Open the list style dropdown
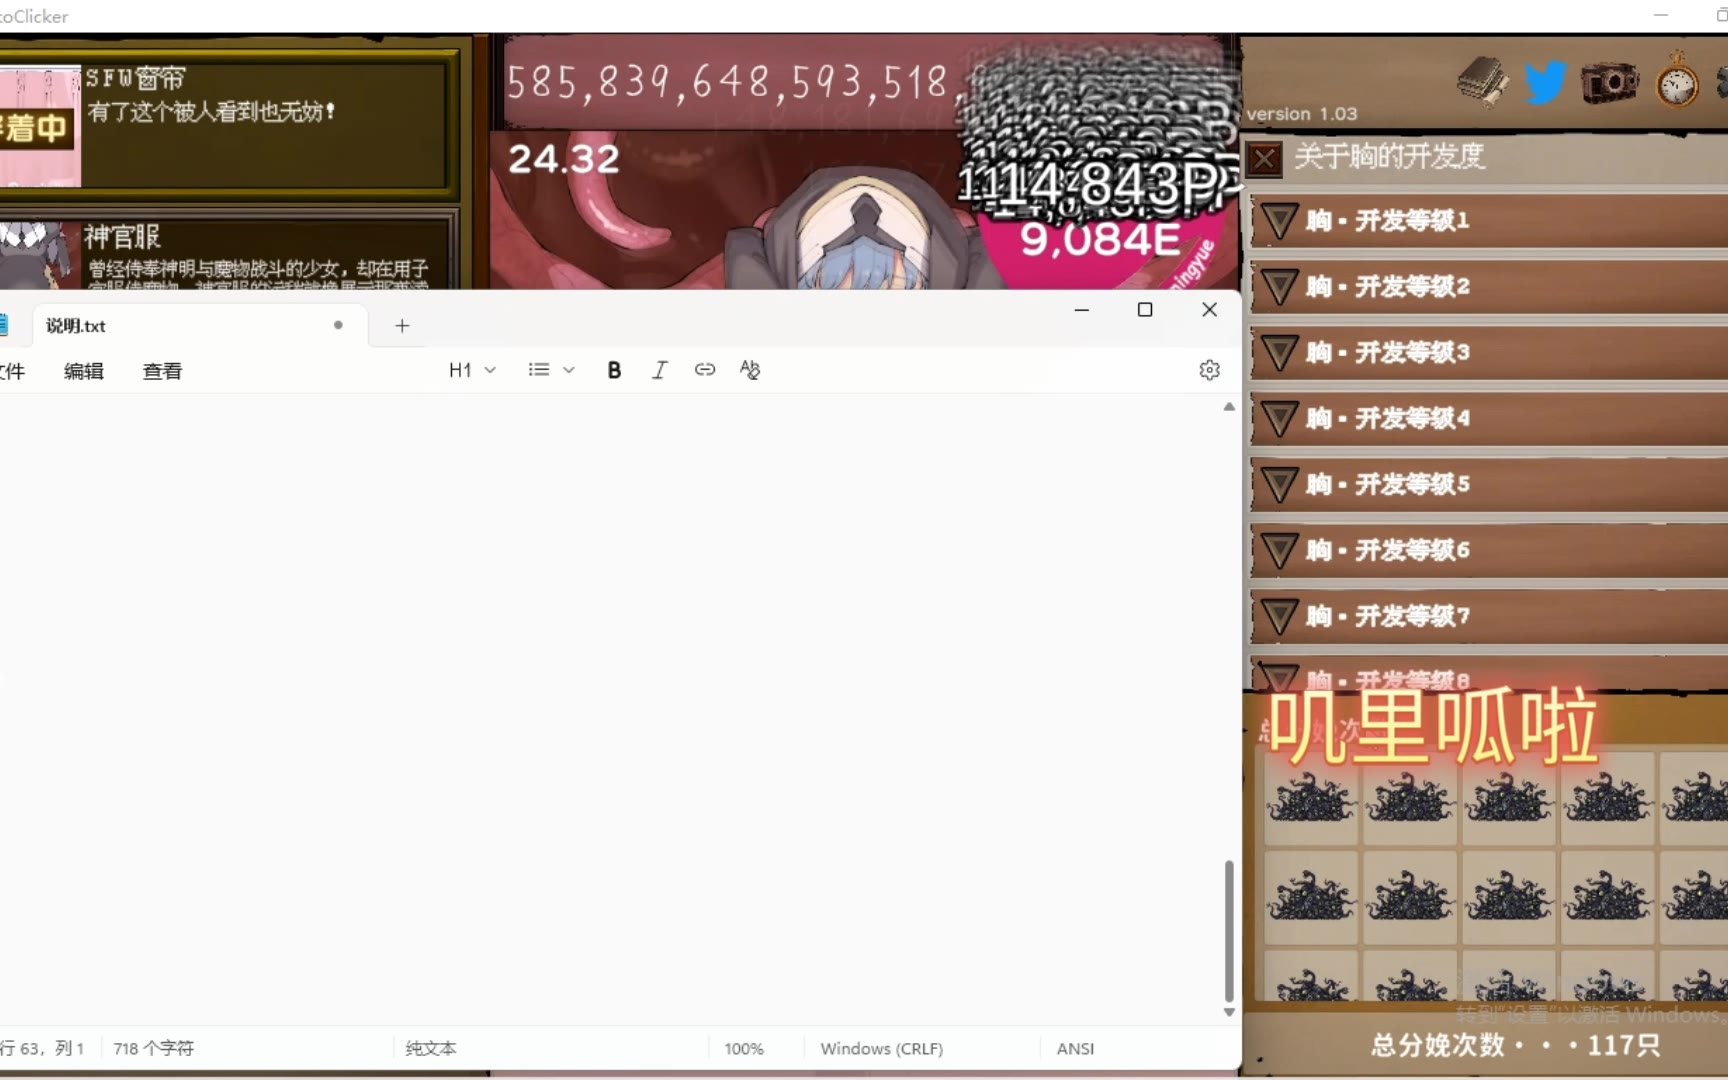This screenshot has width=1728, height=1080. [551, 370]
